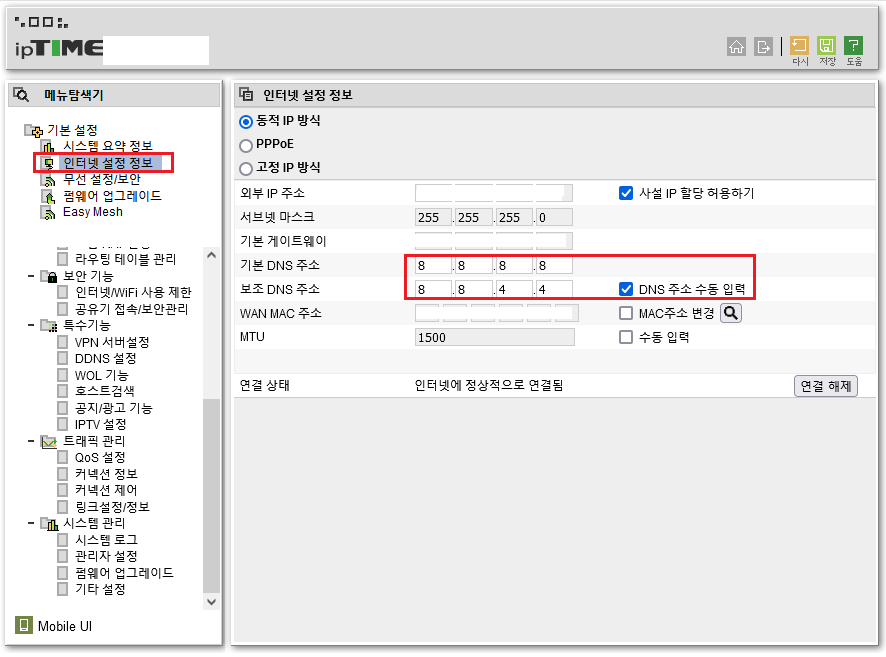Image resolution: width=886 pixels, height=657 pixels.
Task: Click the page icon beside VPN 서버설정
Action: click(x=63, y=342)
